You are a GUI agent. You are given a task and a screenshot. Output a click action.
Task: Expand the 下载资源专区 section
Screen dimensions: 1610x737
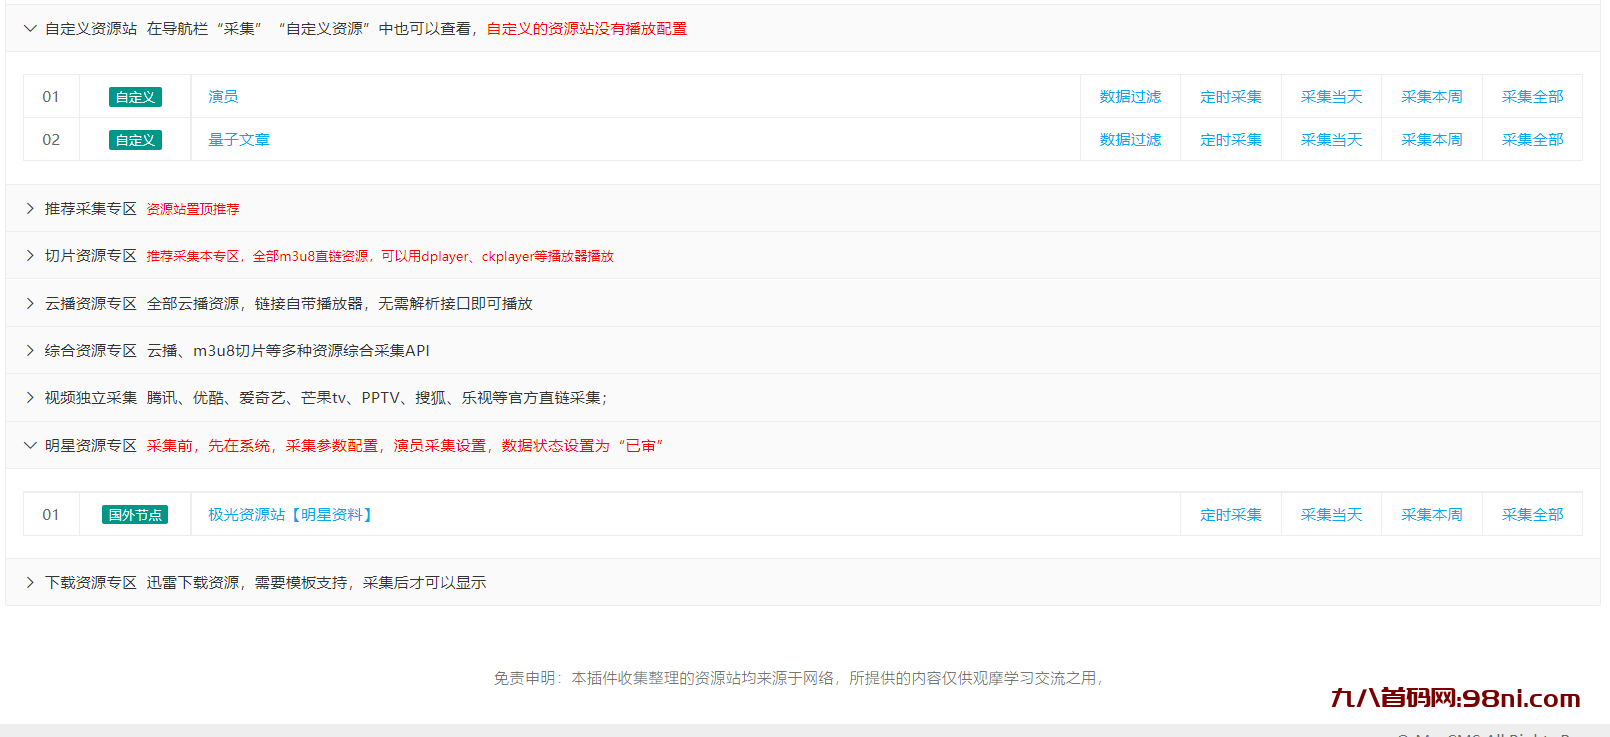(x=90, y=582)
